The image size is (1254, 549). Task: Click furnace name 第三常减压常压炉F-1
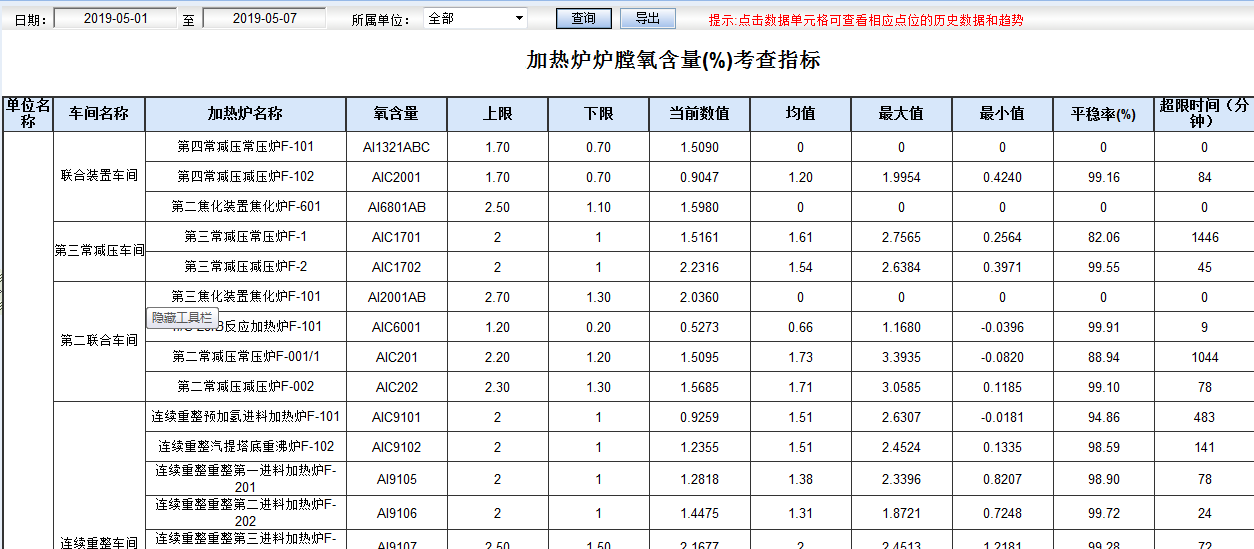point(245,237)
